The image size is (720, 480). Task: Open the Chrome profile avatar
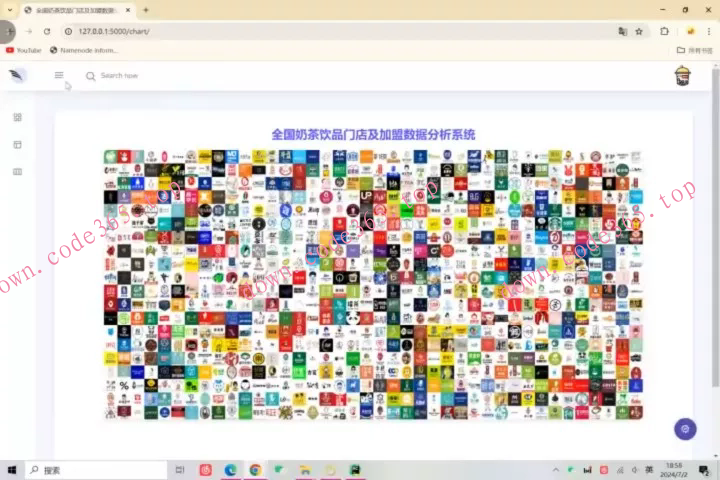point(690,31)
